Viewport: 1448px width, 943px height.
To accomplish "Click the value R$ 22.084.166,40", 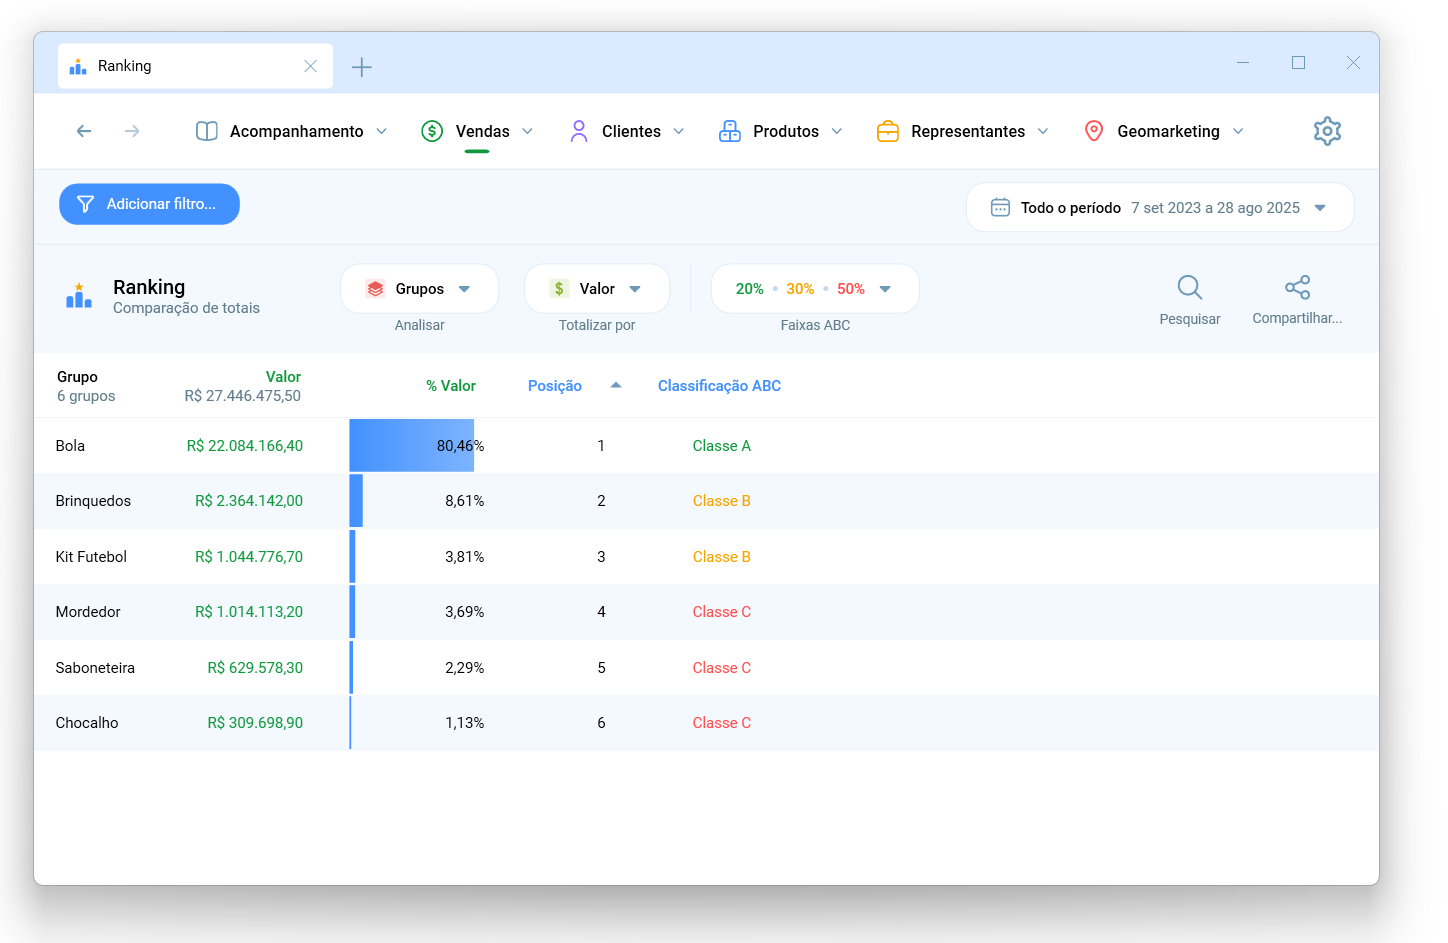I will 245,446.
